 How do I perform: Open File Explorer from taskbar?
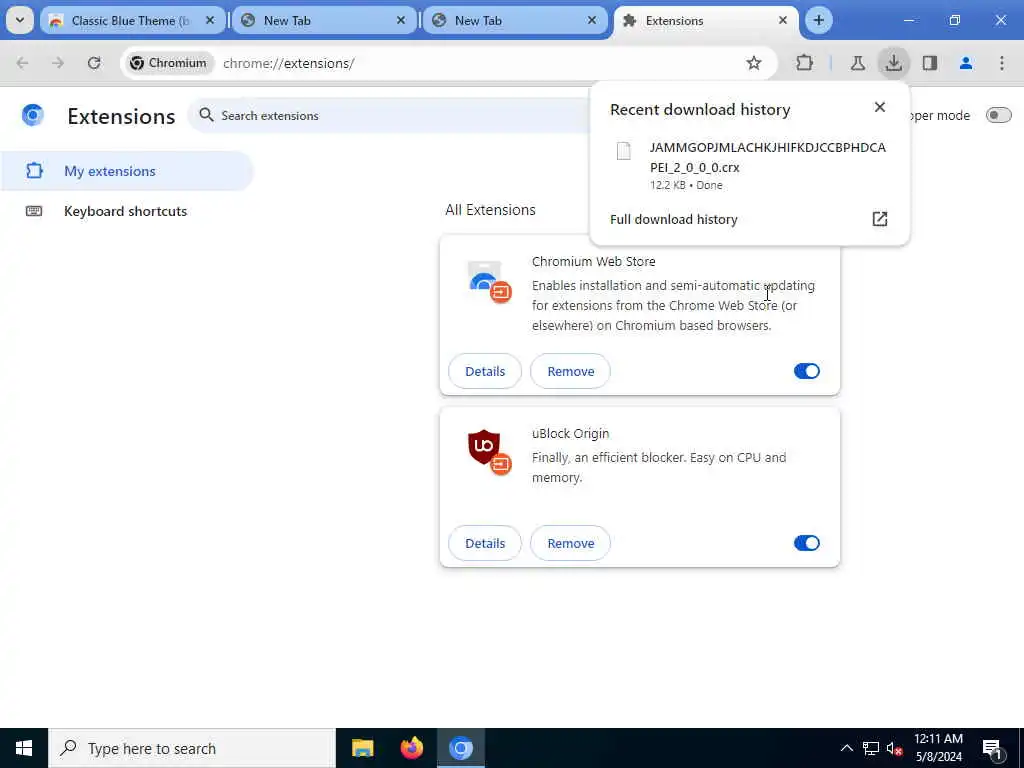pyautogui.click(x=362, y=748)
